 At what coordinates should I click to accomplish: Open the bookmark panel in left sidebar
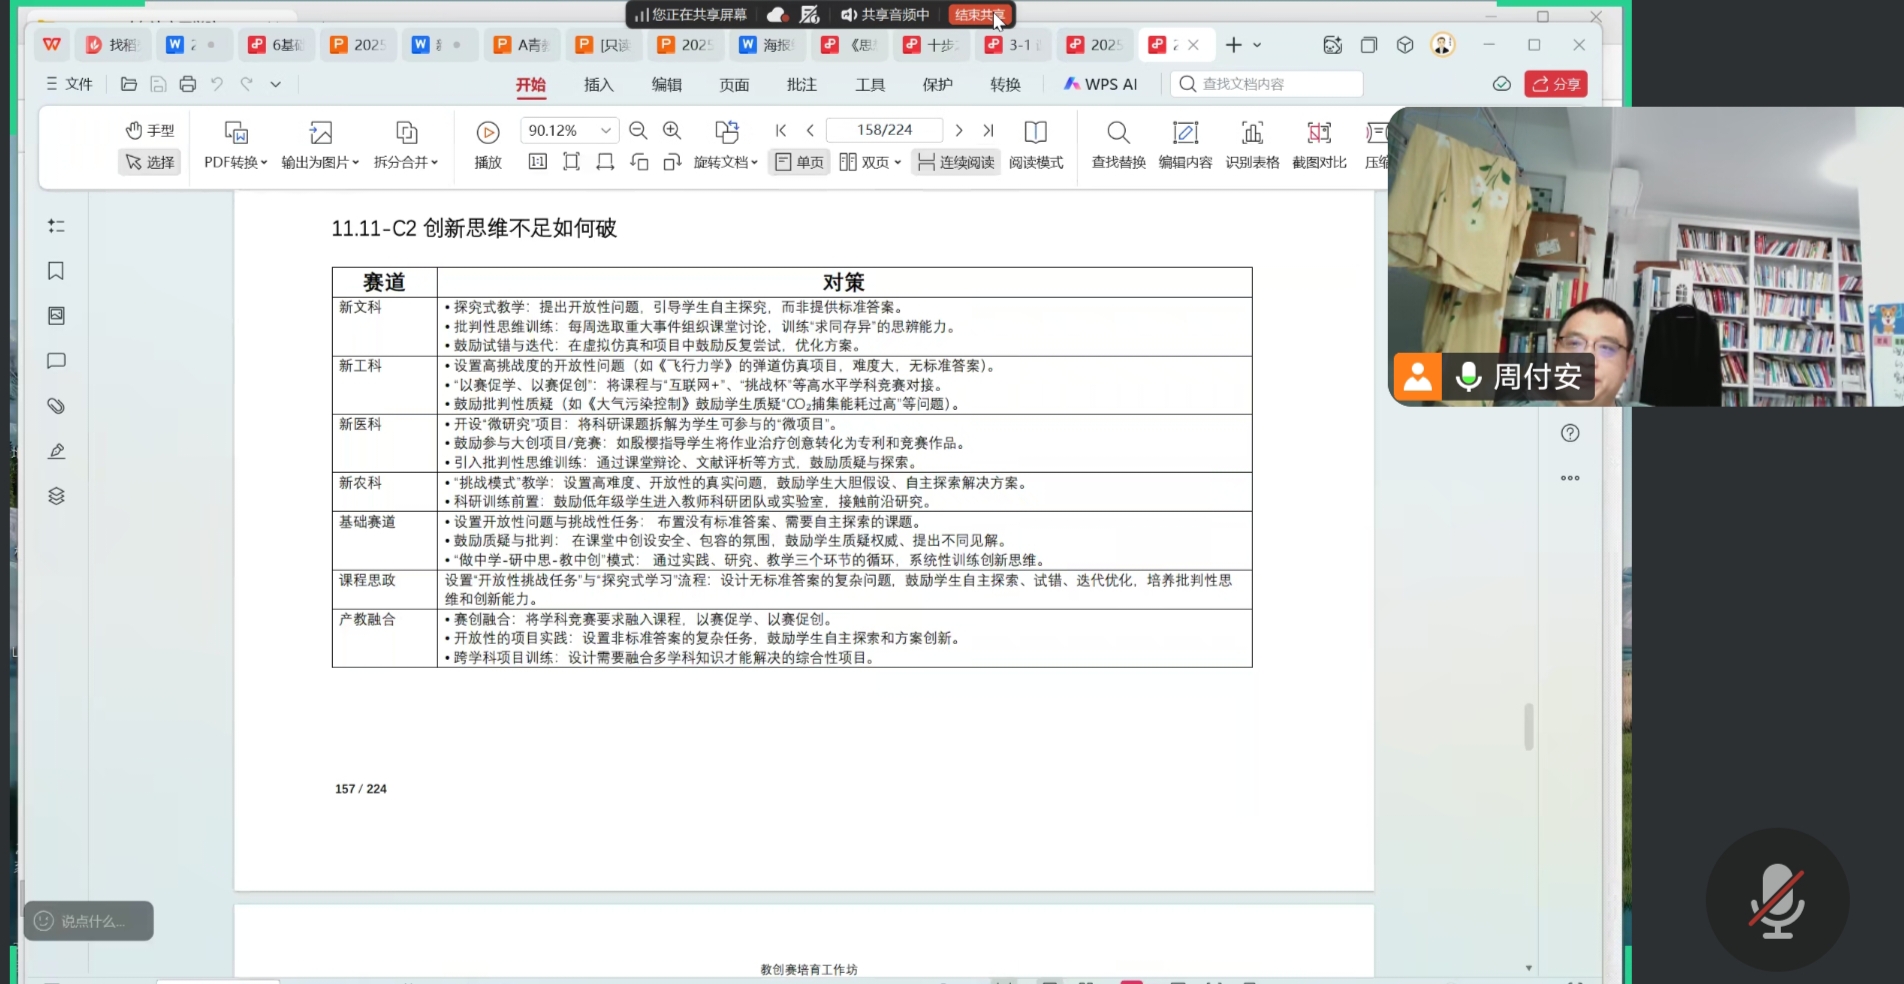[56, 271]
